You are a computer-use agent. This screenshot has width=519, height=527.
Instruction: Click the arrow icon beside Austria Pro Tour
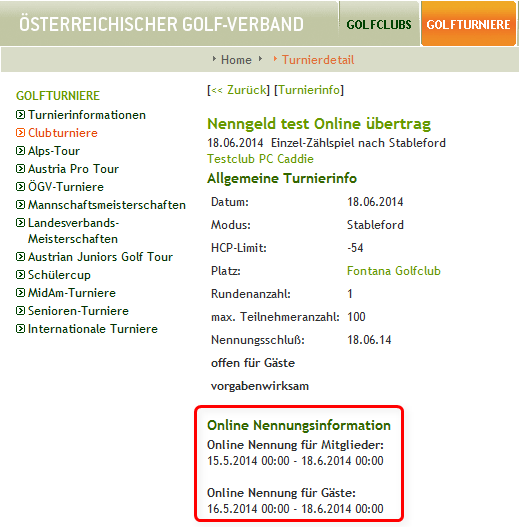click(20, 168)
